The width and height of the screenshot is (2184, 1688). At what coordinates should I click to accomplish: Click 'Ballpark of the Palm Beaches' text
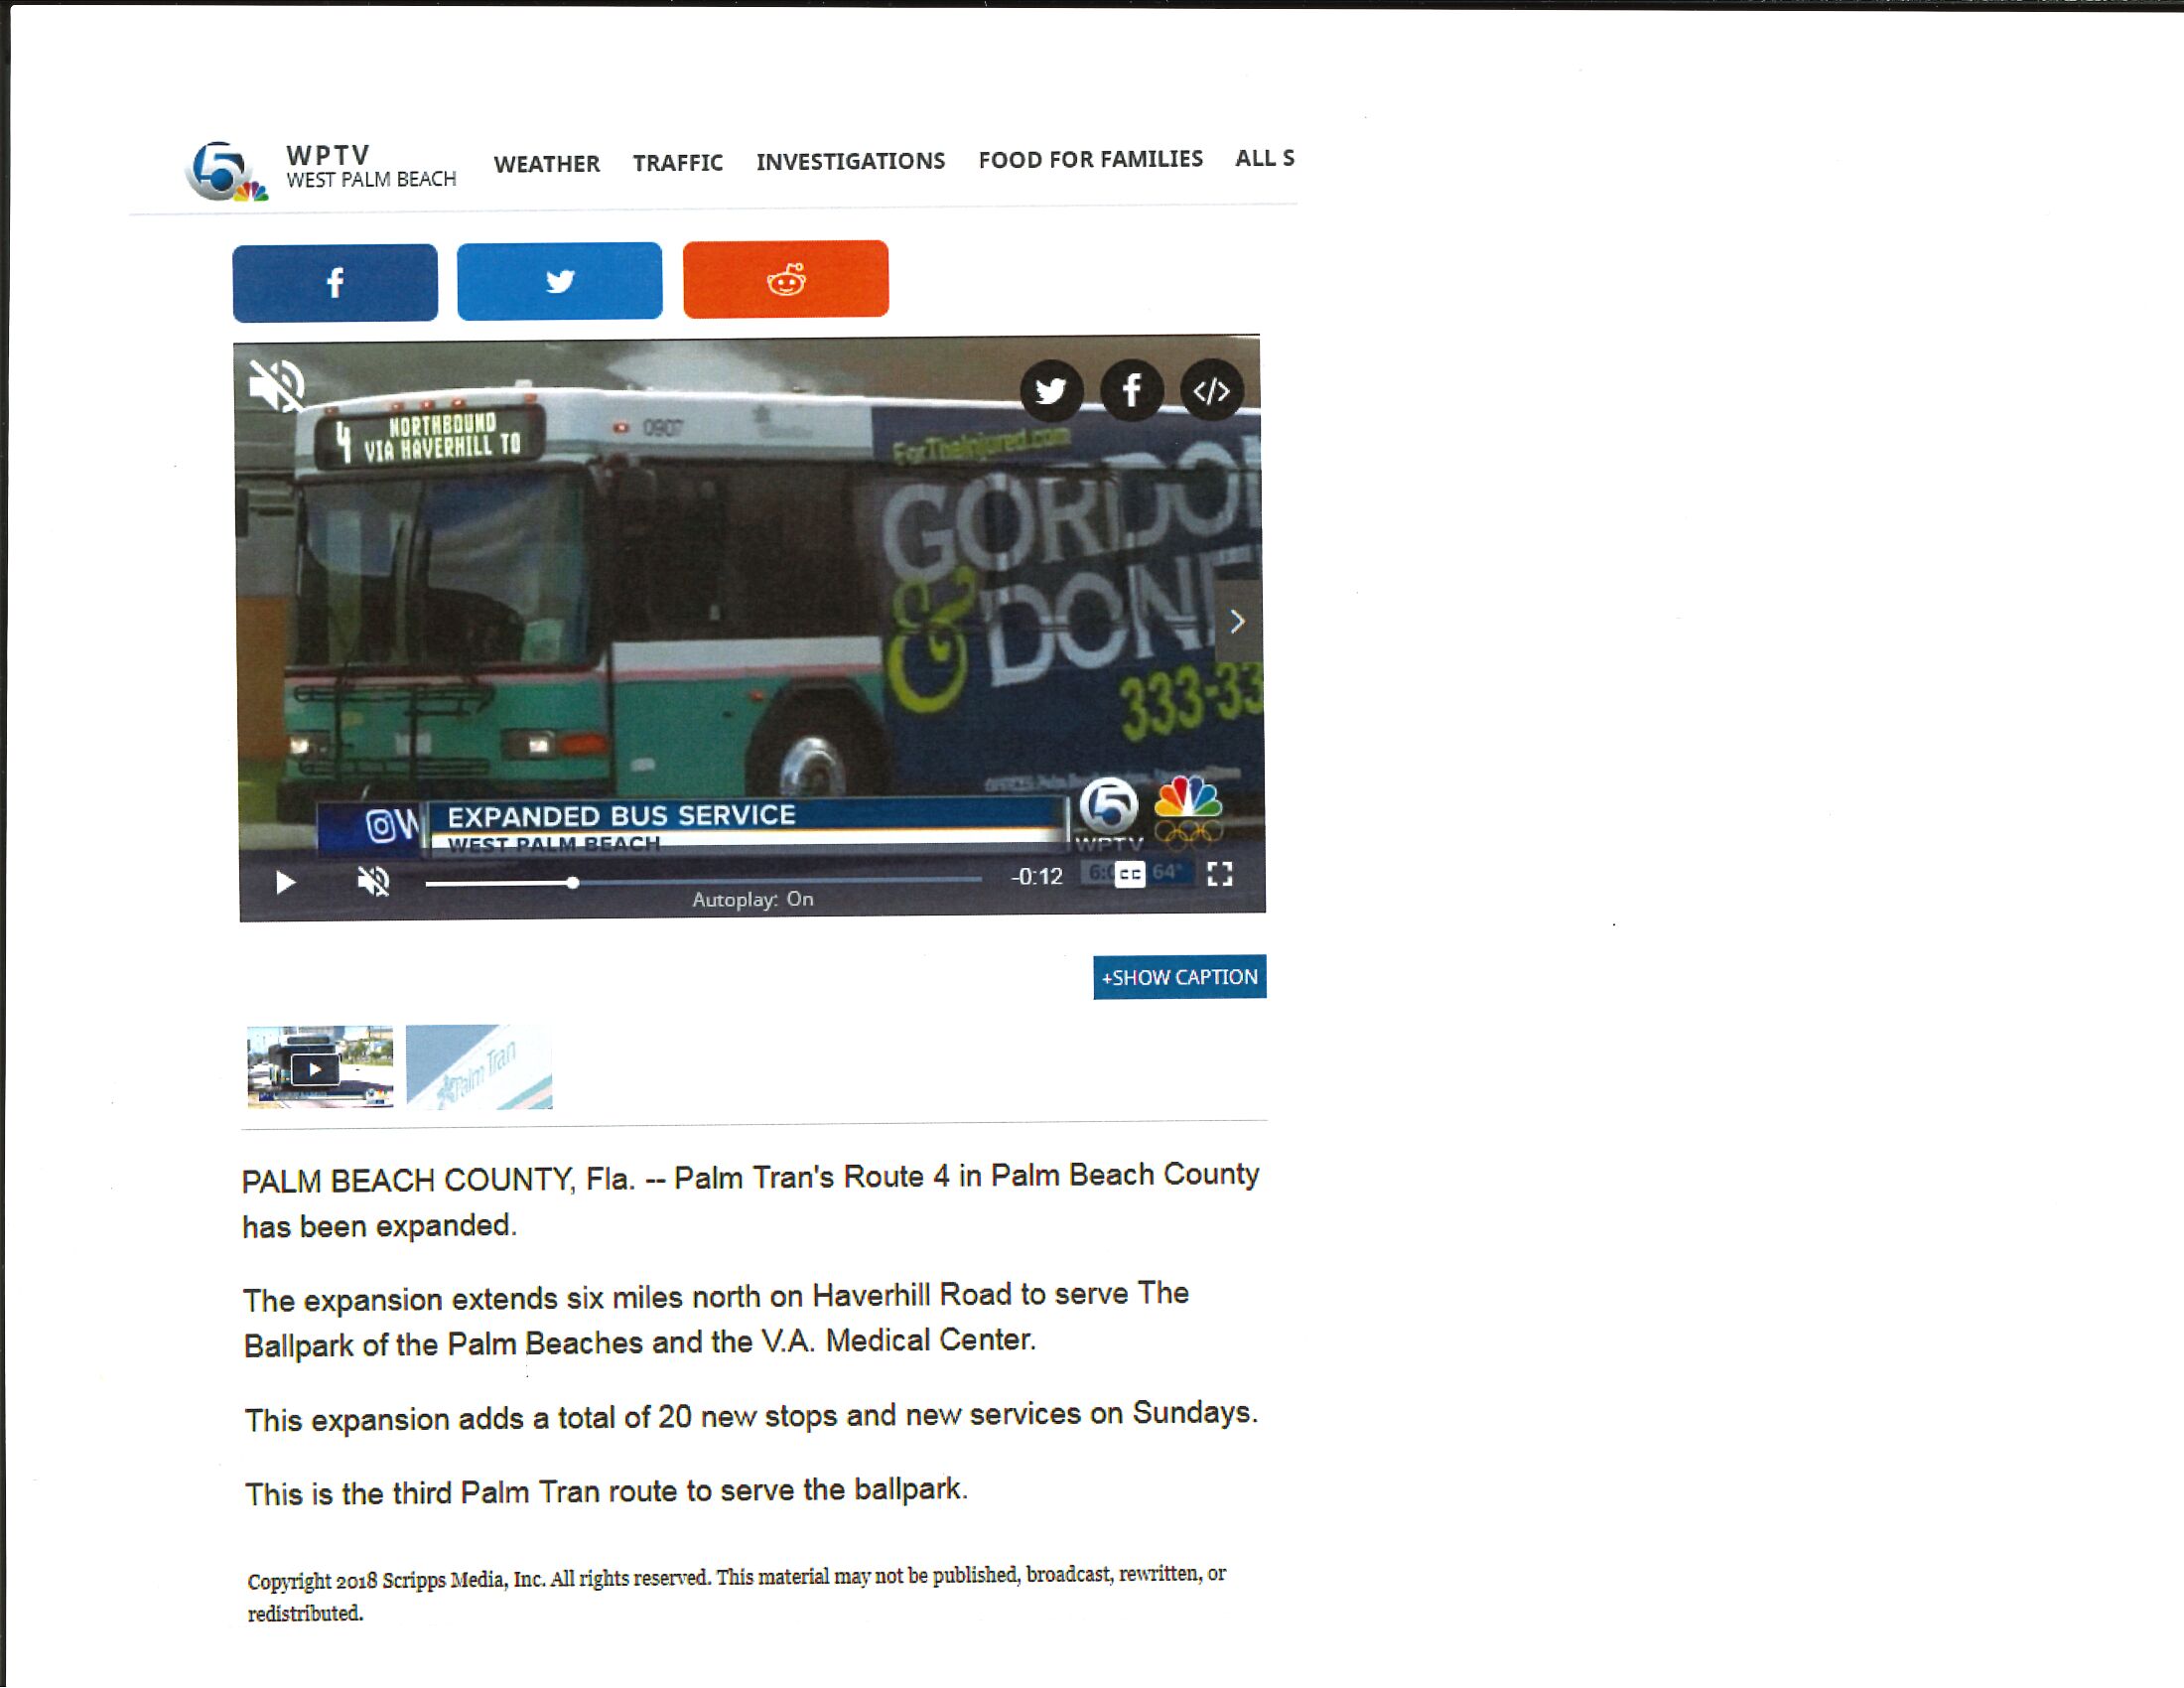click(443, 1344)
